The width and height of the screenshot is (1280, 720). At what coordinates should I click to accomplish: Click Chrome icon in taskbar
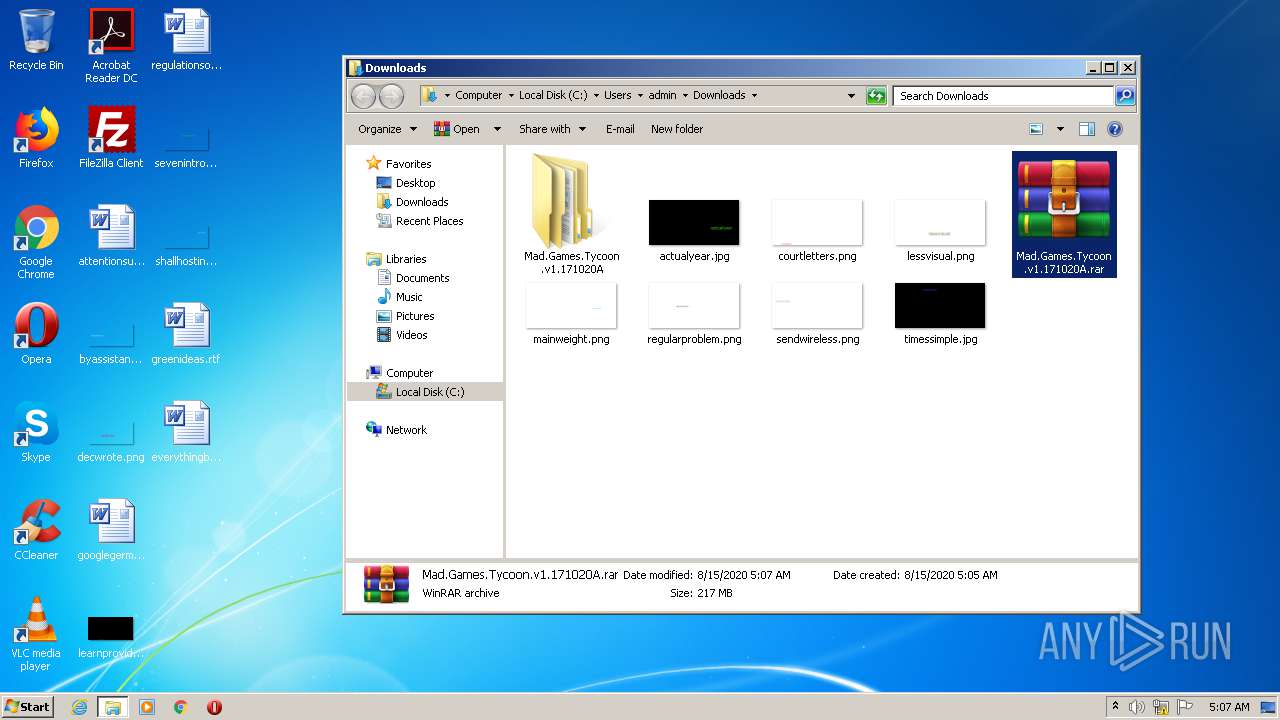(x=181, y=707)
